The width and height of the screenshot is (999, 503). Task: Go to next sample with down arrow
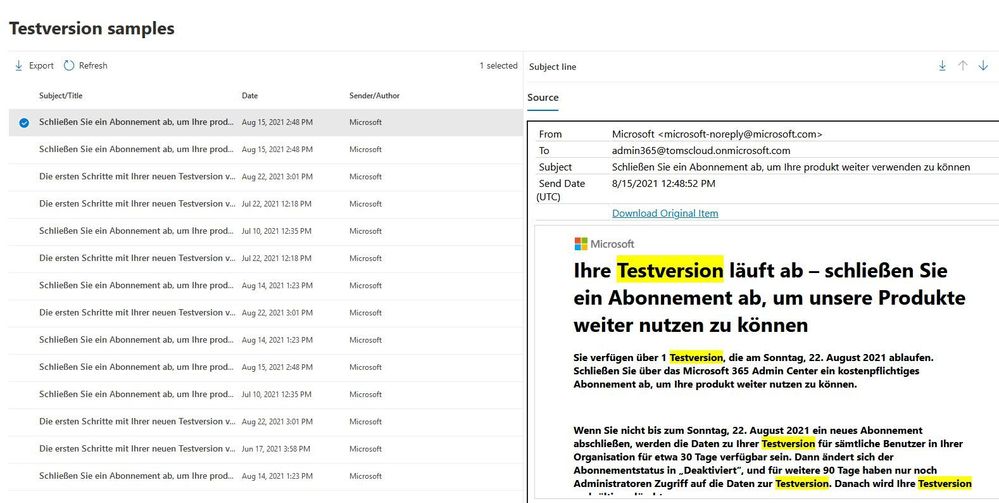click(983, 66)
